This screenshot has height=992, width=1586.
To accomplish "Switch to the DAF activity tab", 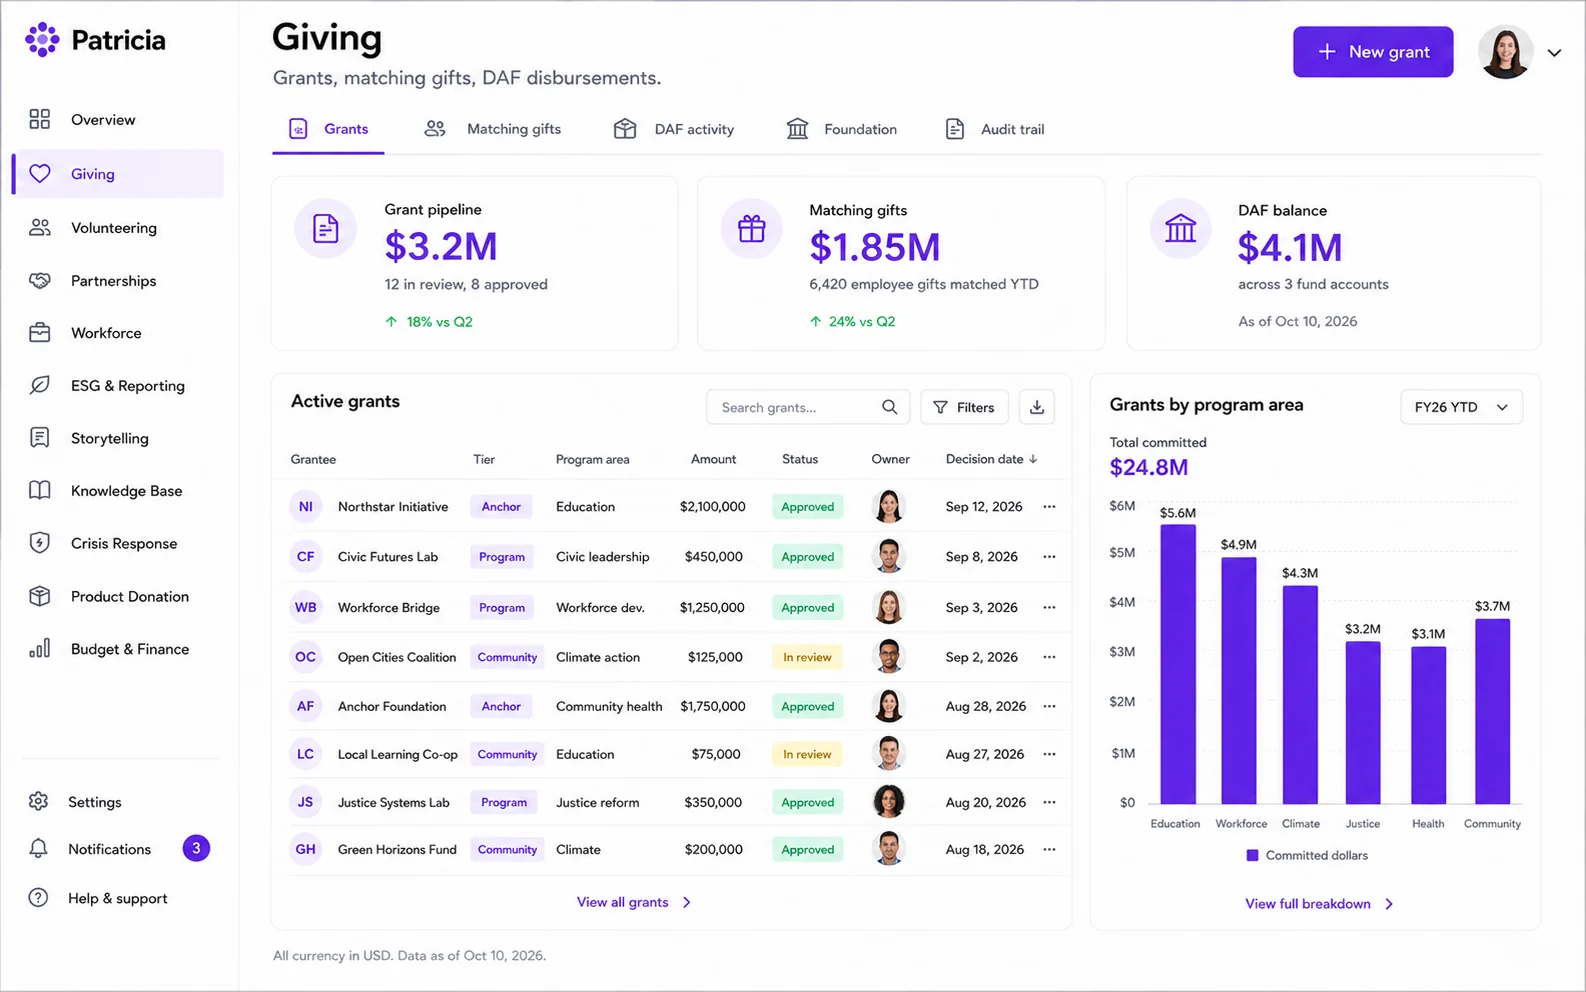I will click(x=673, y=129).
